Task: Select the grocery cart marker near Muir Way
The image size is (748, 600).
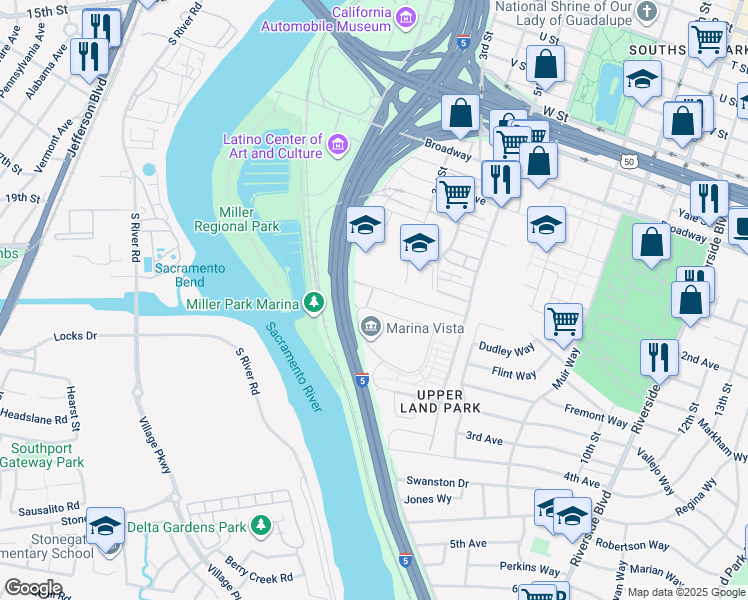Action: click(563, 324)
